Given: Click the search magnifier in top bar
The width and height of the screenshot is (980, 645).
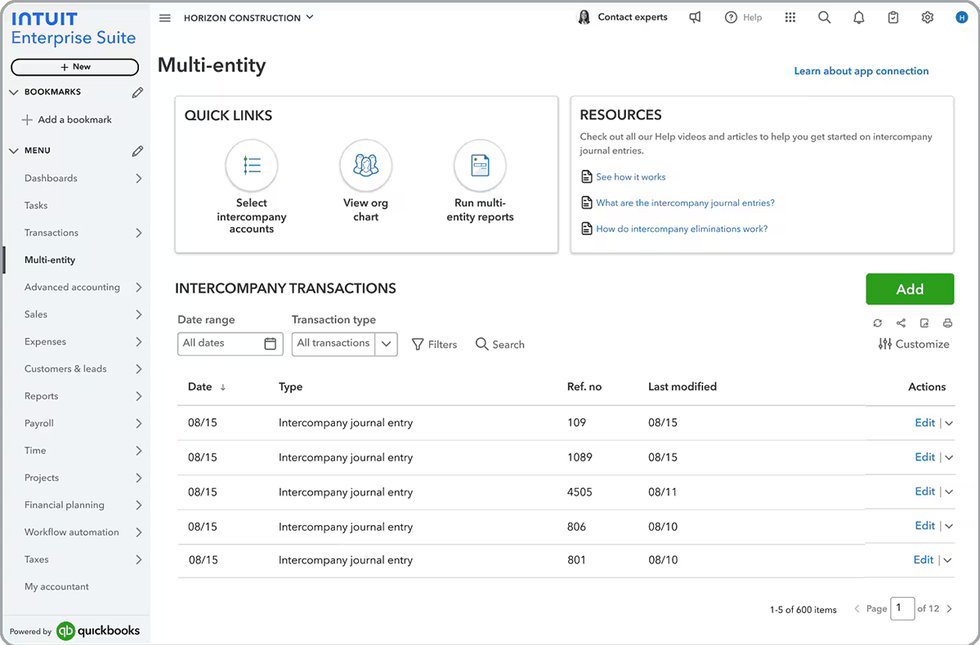Looking at the screenshot, I should (824, 18).
